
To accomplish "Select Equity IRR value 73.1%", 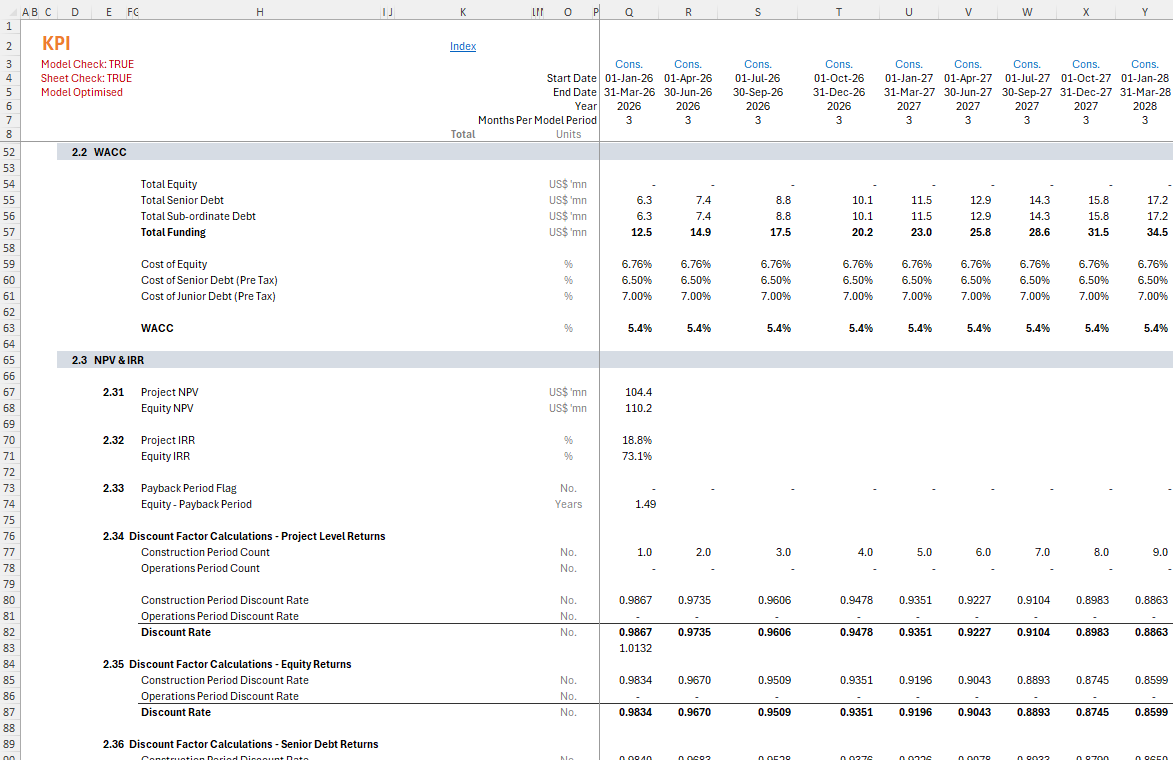I will click(x=637, y=456).
